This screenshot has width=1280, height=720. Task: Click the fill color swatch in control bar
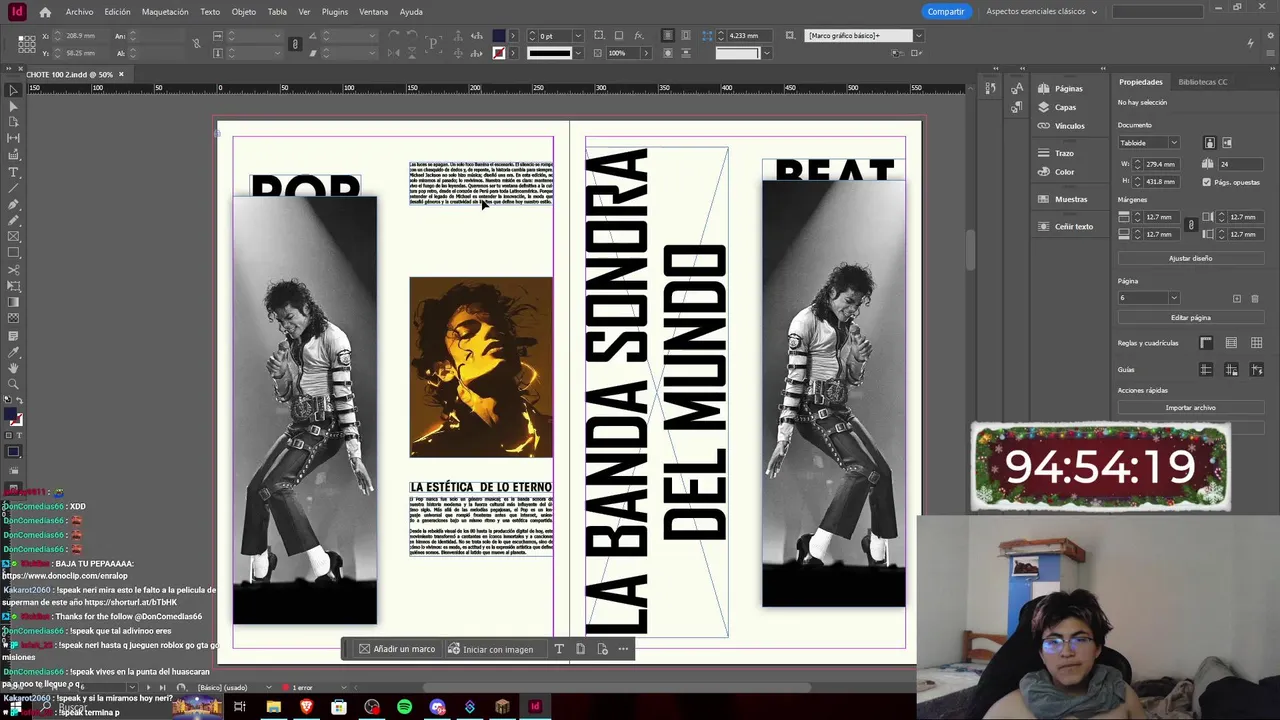pos(499,36)
